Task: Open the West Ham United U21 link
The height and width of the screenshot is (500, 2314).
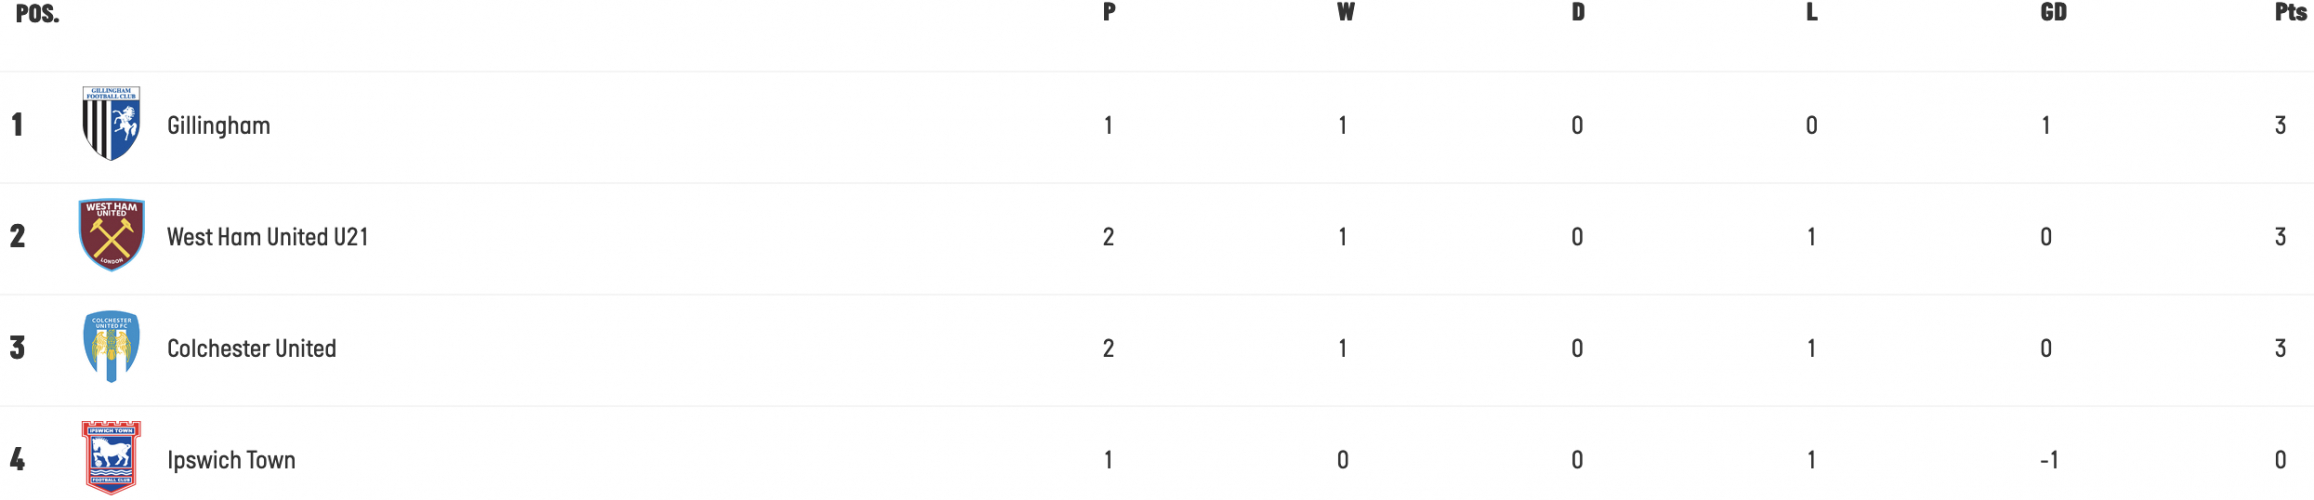Action: tap(267, 237)
